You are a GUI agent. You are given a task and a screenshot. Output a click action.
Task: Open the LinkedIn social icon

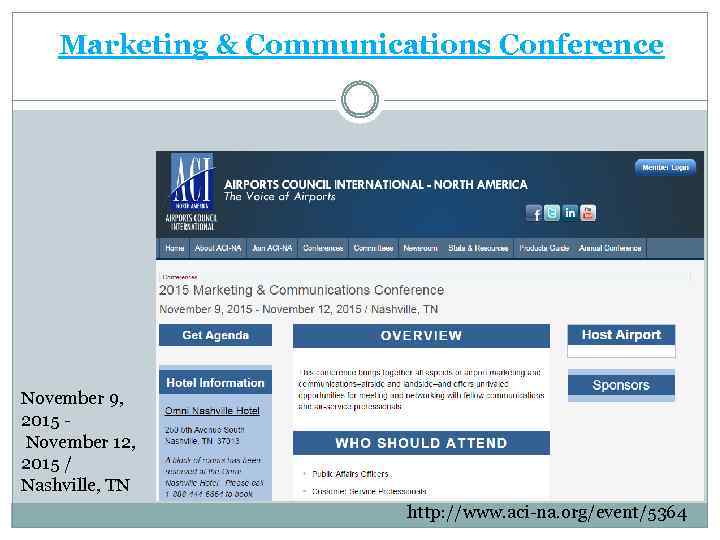click(570, 213)
